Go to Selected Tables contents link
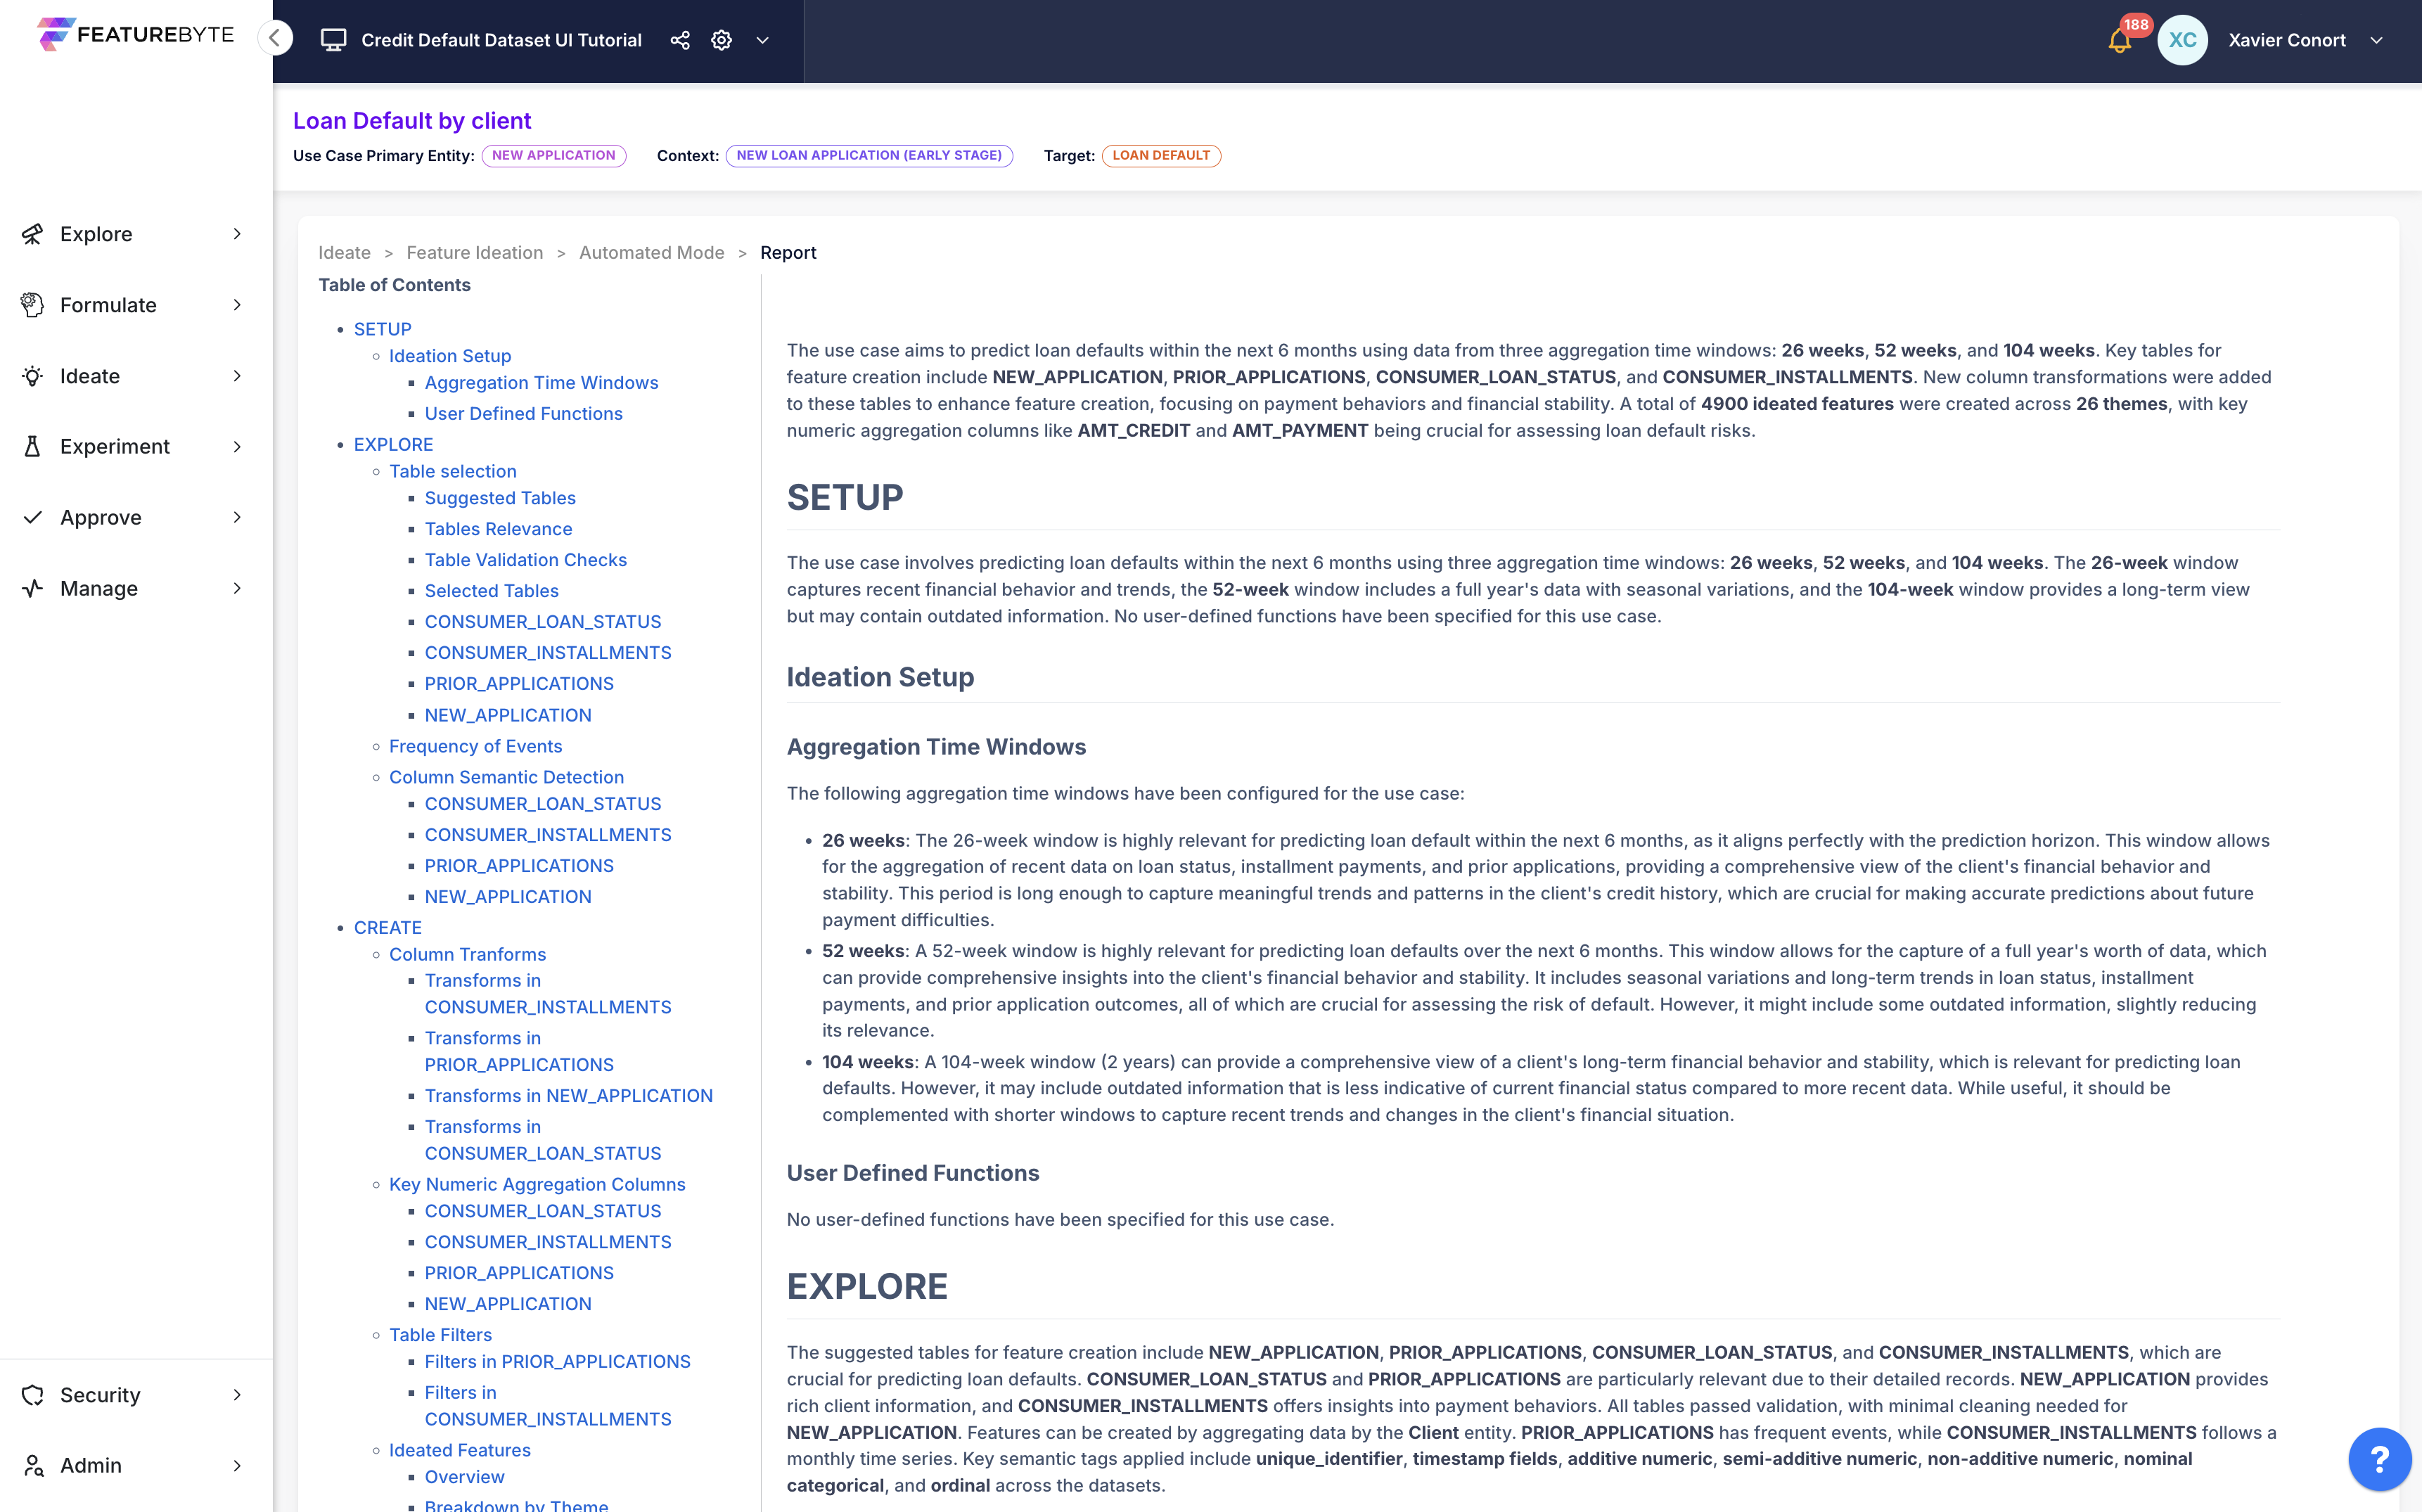This screenshot has width=2422, height=1512. click(491, 591)
